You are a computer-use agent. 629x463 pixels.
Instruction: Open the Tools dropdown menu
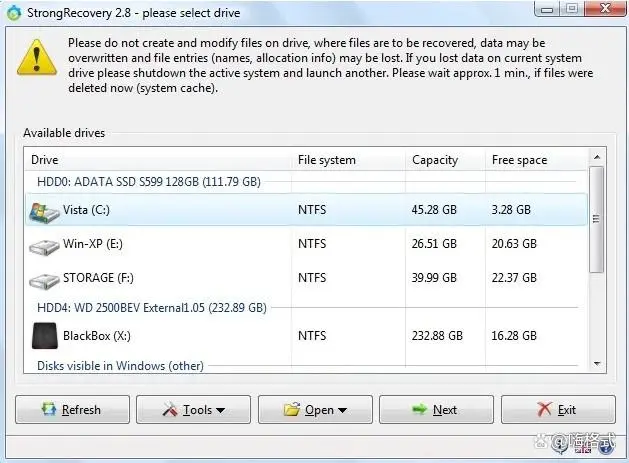(x=193, y=410)
